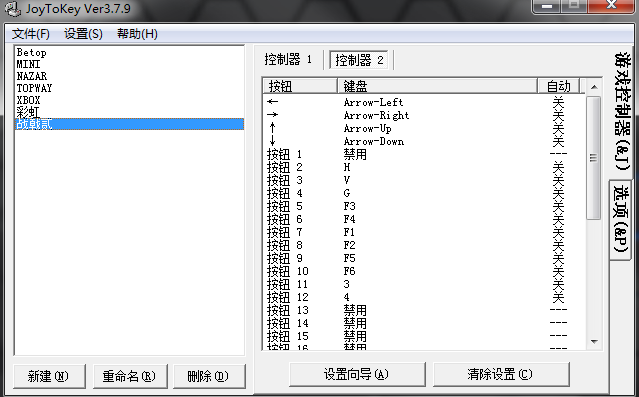Click the 新建(N) button
639x397 pixels.
(x=49, y=376)
